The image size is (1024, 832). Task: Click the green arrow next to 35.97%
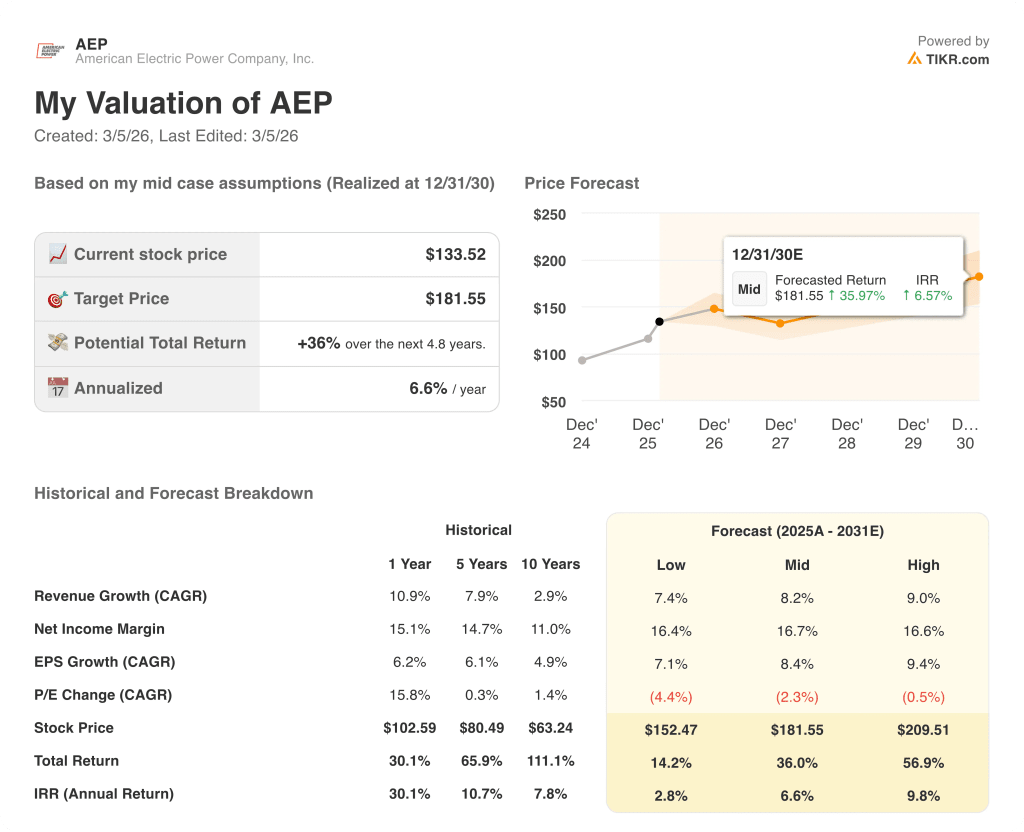point(832,296)
